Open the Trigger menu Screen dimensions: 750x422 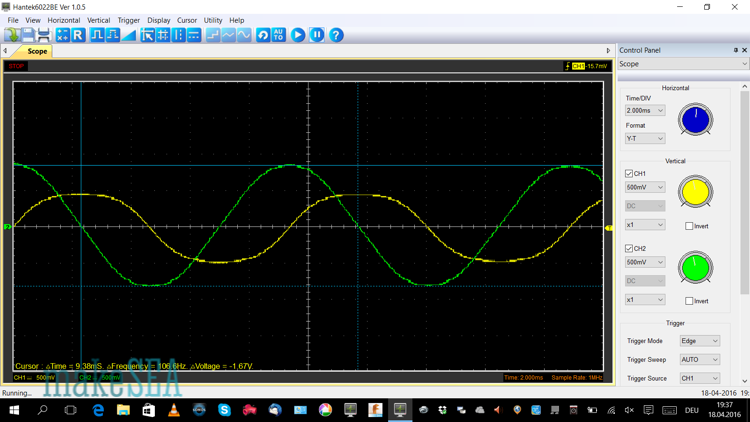pyautogui.click(x=129, y=21)
